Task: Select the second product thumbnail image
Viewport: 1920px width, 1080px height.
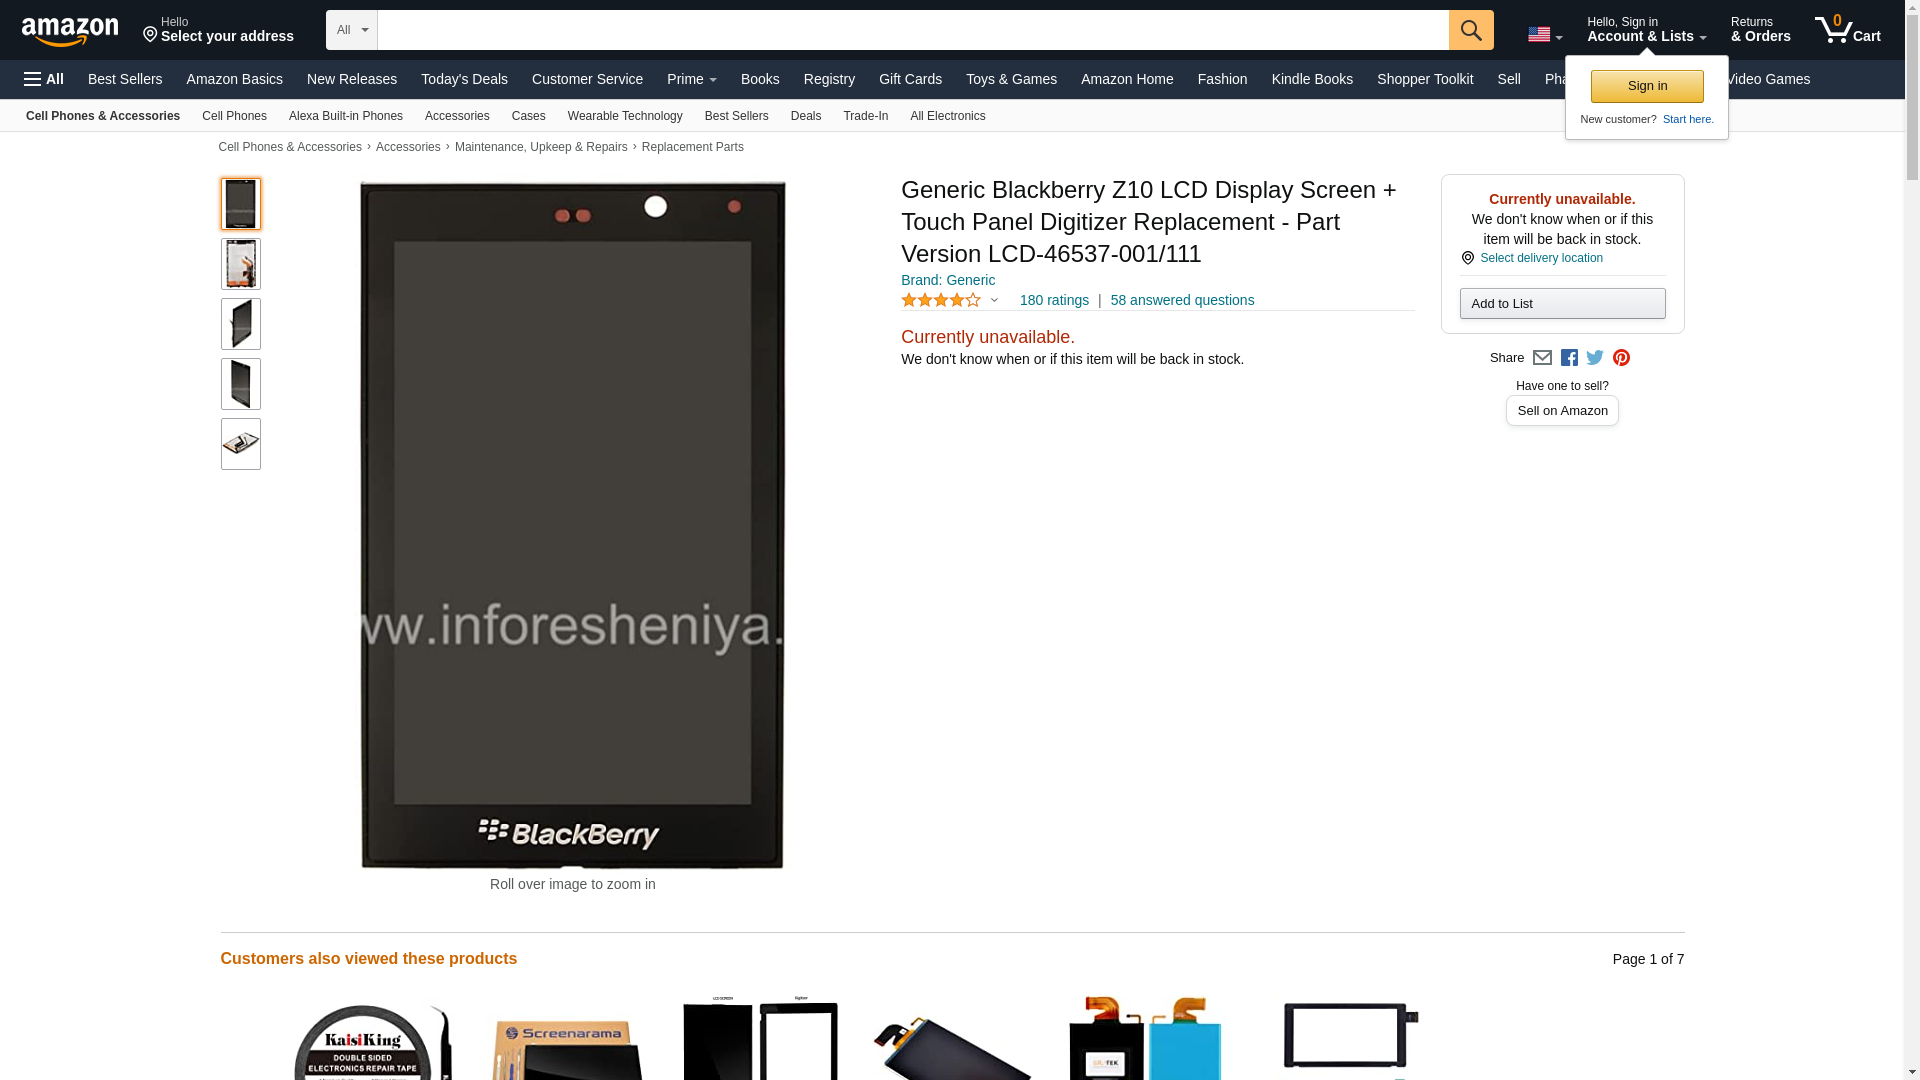Action: click(x=241, y=264)
